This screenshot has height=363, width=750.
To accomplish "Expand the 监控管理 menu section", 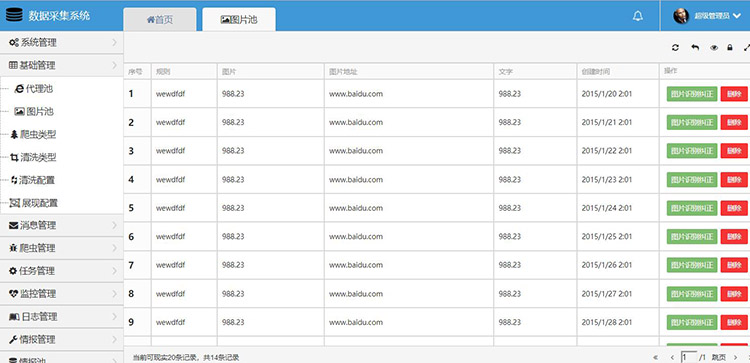I will [x=62, y=294].
